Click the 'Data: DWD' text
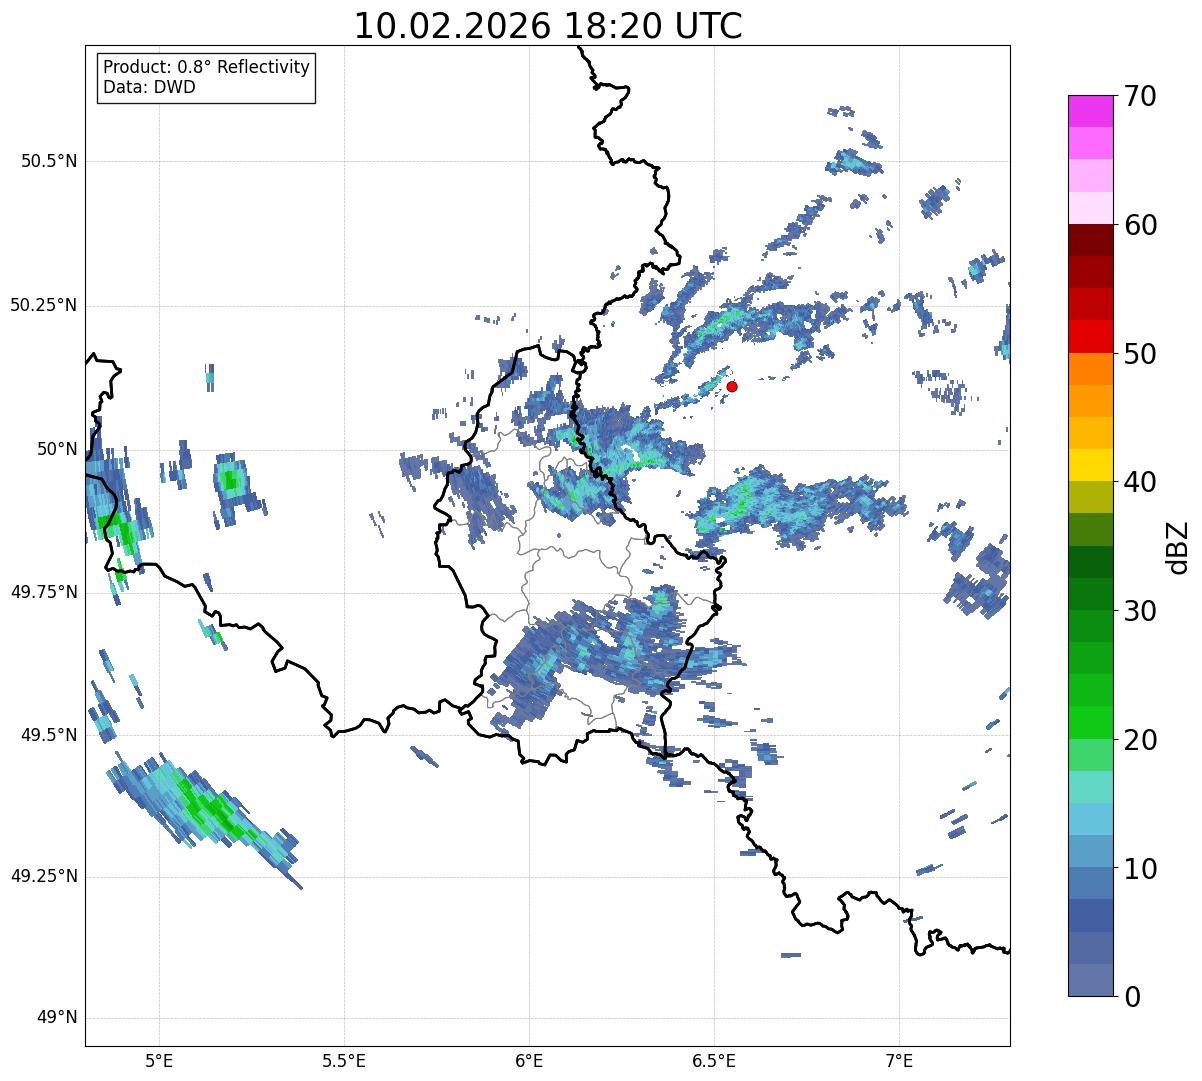The height and width of the screenshot is (1081, 1202). [149, 87]
